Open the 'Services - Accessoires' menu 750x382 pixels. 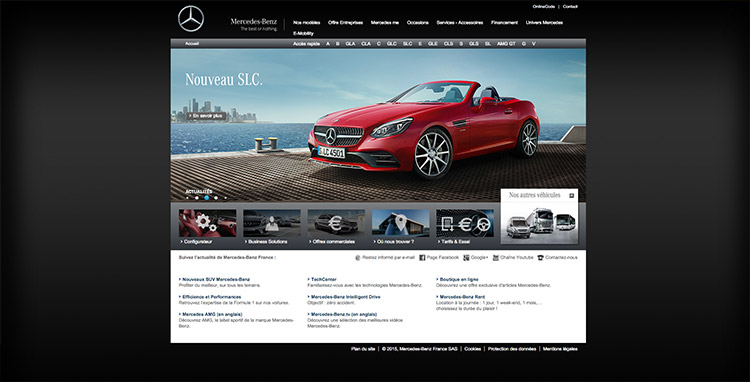[x=460, y=22]
